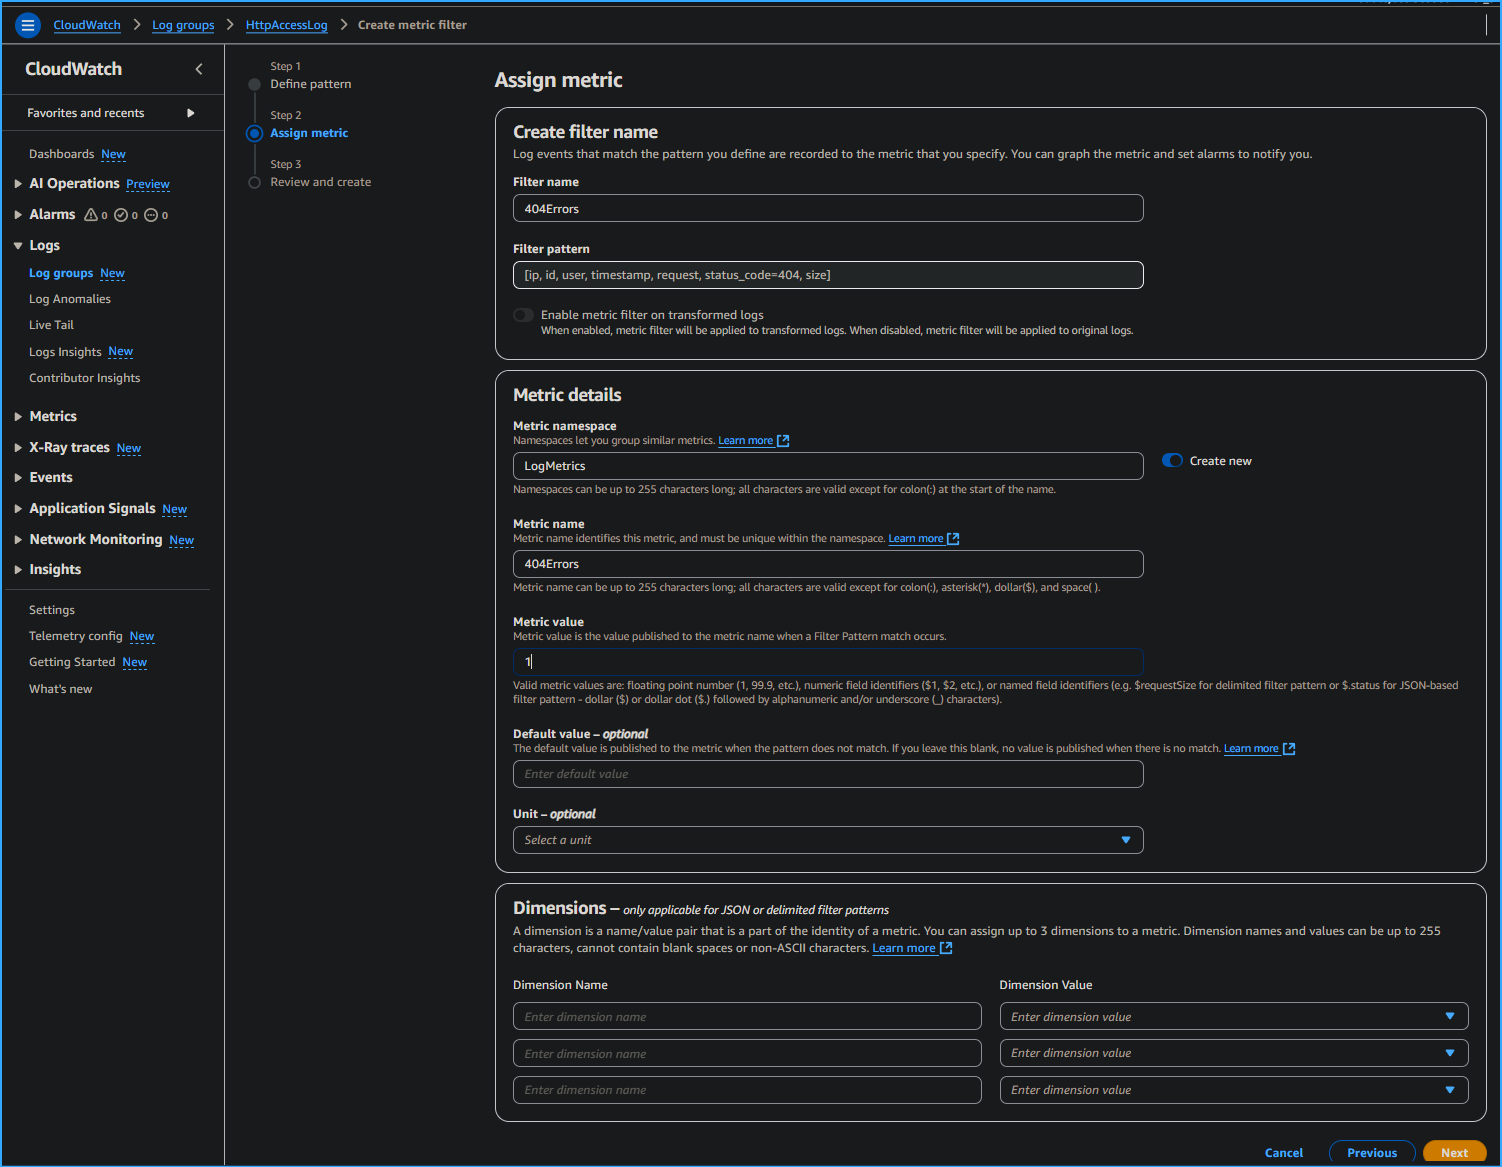Viewport: 1502px width, 1167px height.
Task: Click external link icon beside Metric namespace Learn more
Action: tap(783, 441)
